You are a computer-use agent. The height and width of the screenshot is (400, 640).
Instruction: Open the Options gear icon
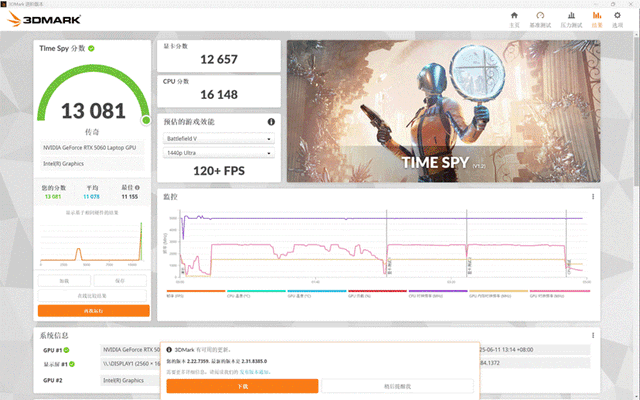click(617, 16)
